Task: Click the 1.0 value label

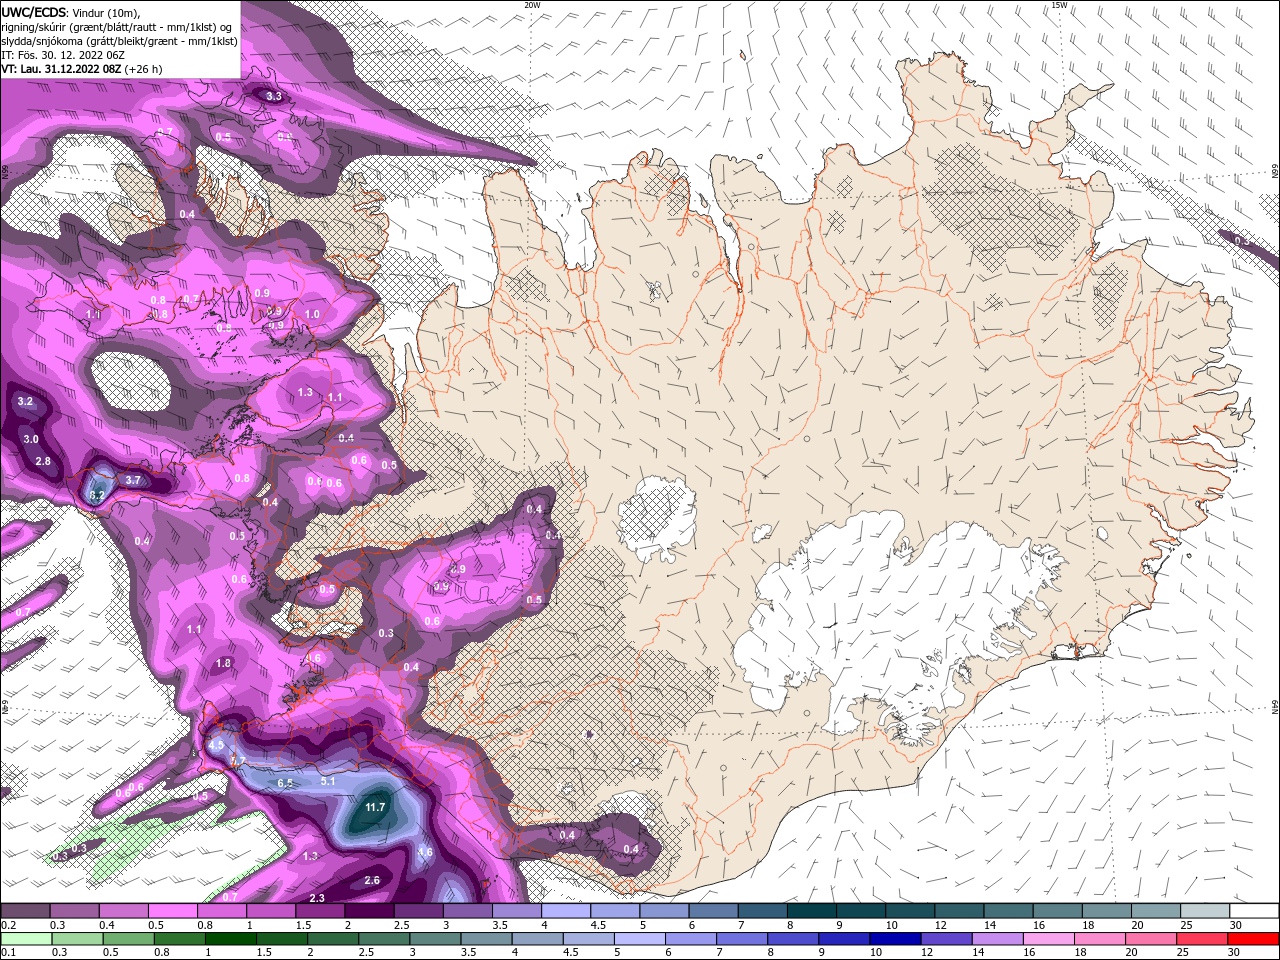Action: point(312,314)
